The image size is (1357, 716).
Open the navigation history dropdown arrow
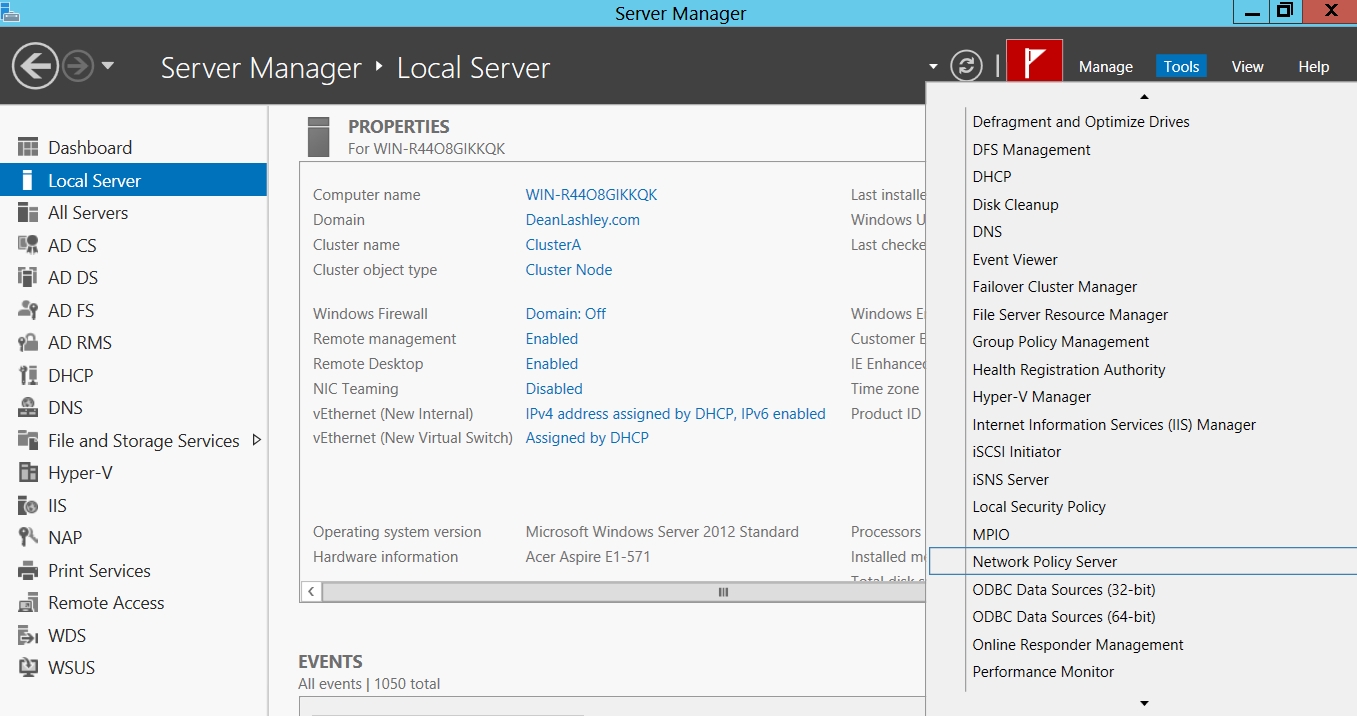(x=108, y=67)
